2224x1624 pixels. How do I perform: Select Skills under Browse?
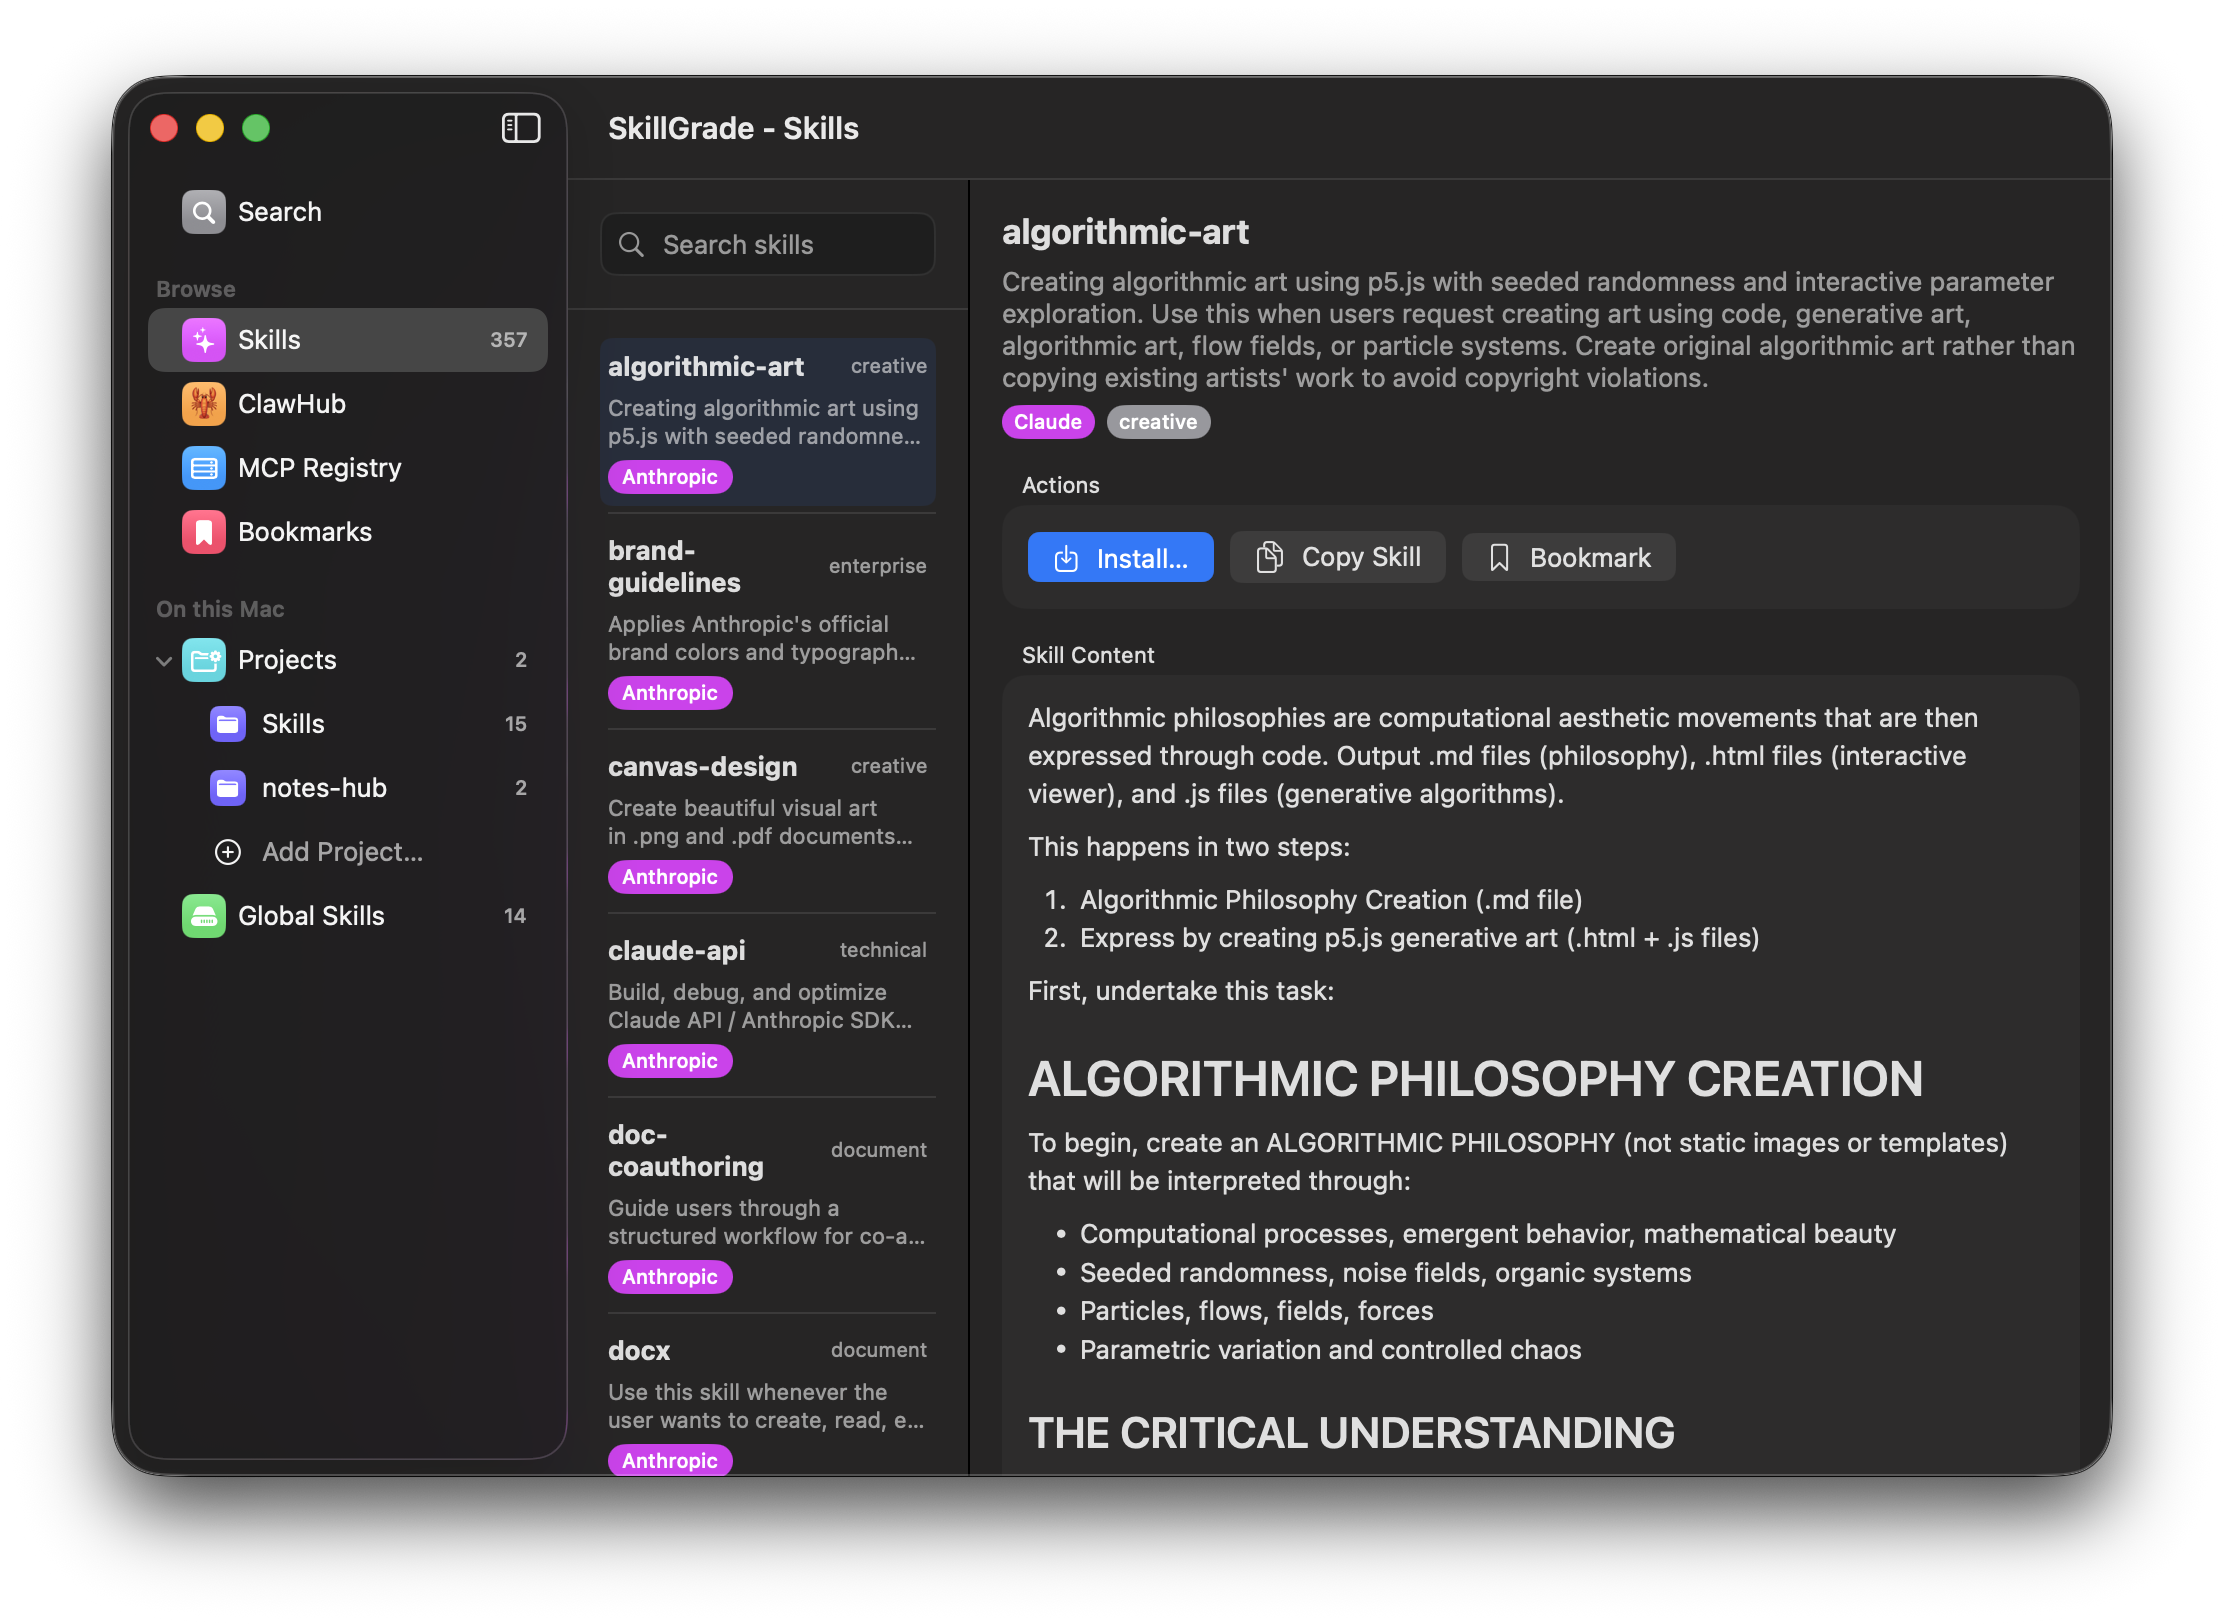[348, 340]
